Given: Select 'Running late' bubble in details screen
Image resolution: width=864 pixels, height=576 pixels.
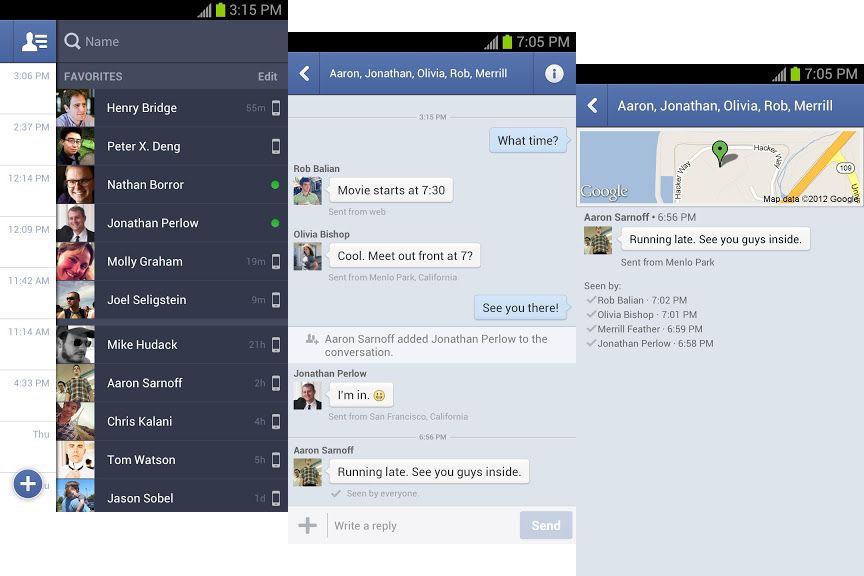Looking at the screenshot, I should 715,239.
